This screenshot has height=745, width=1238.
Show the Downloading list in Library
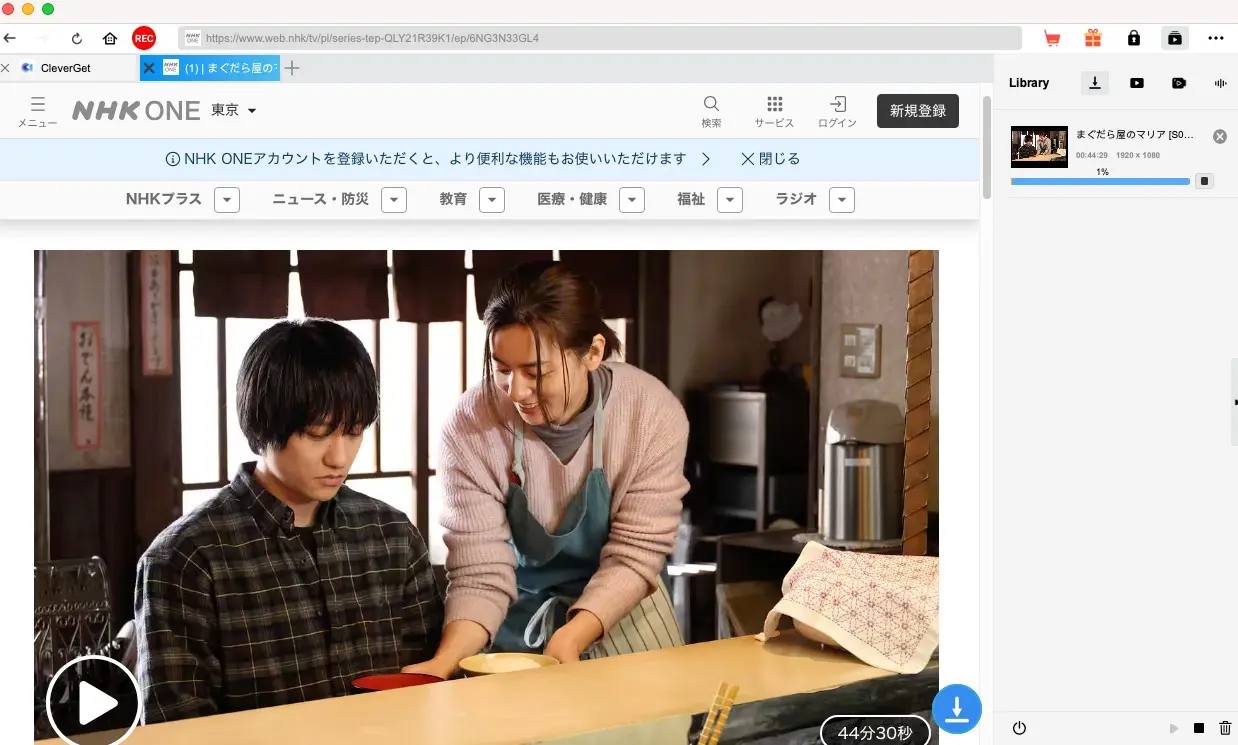tap(1095, 83)
